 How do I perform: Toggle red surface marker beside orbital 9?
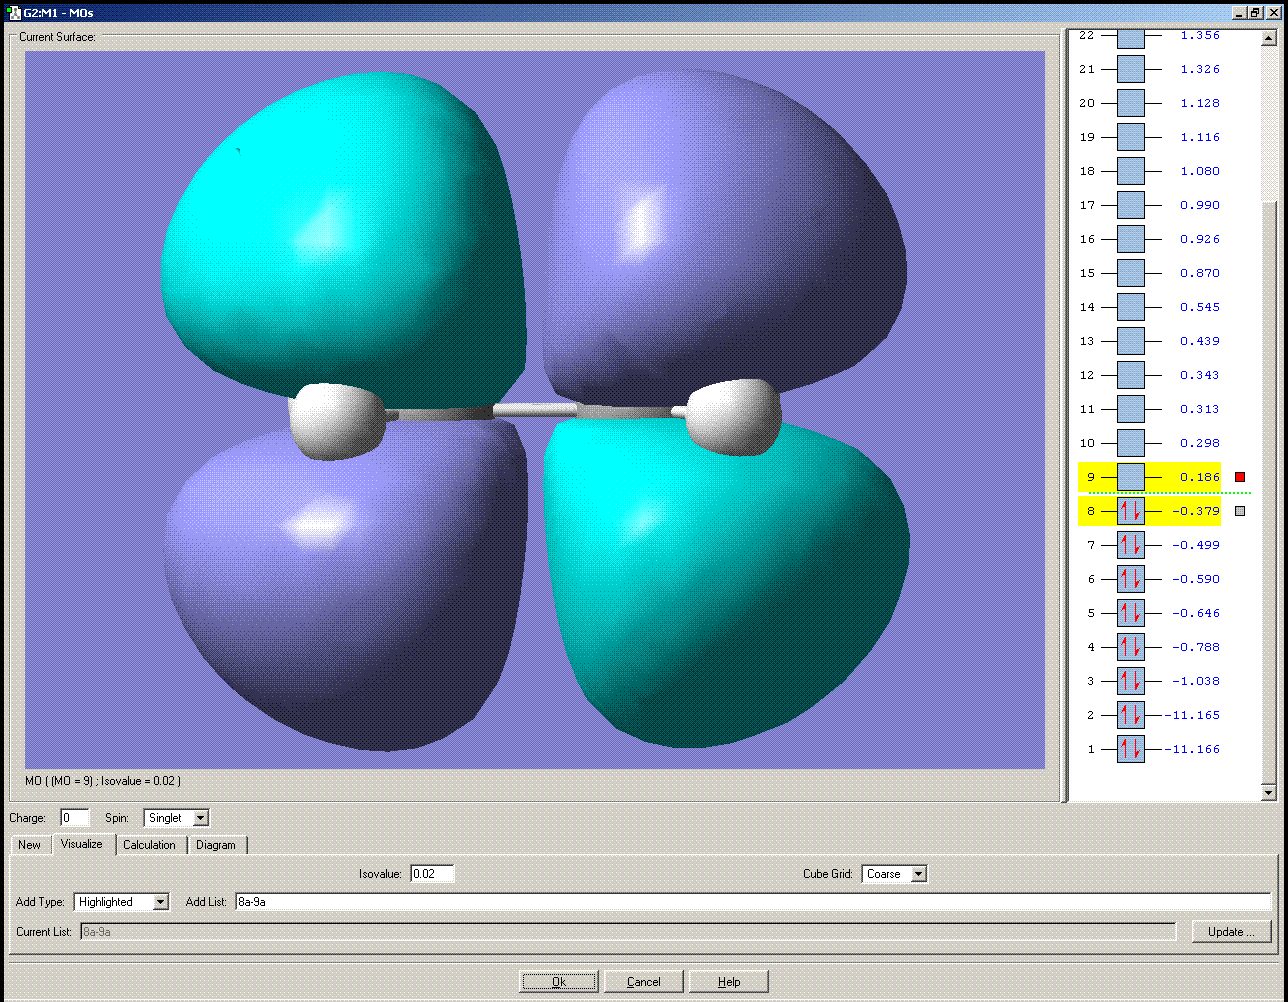[x=1240, y=477]
